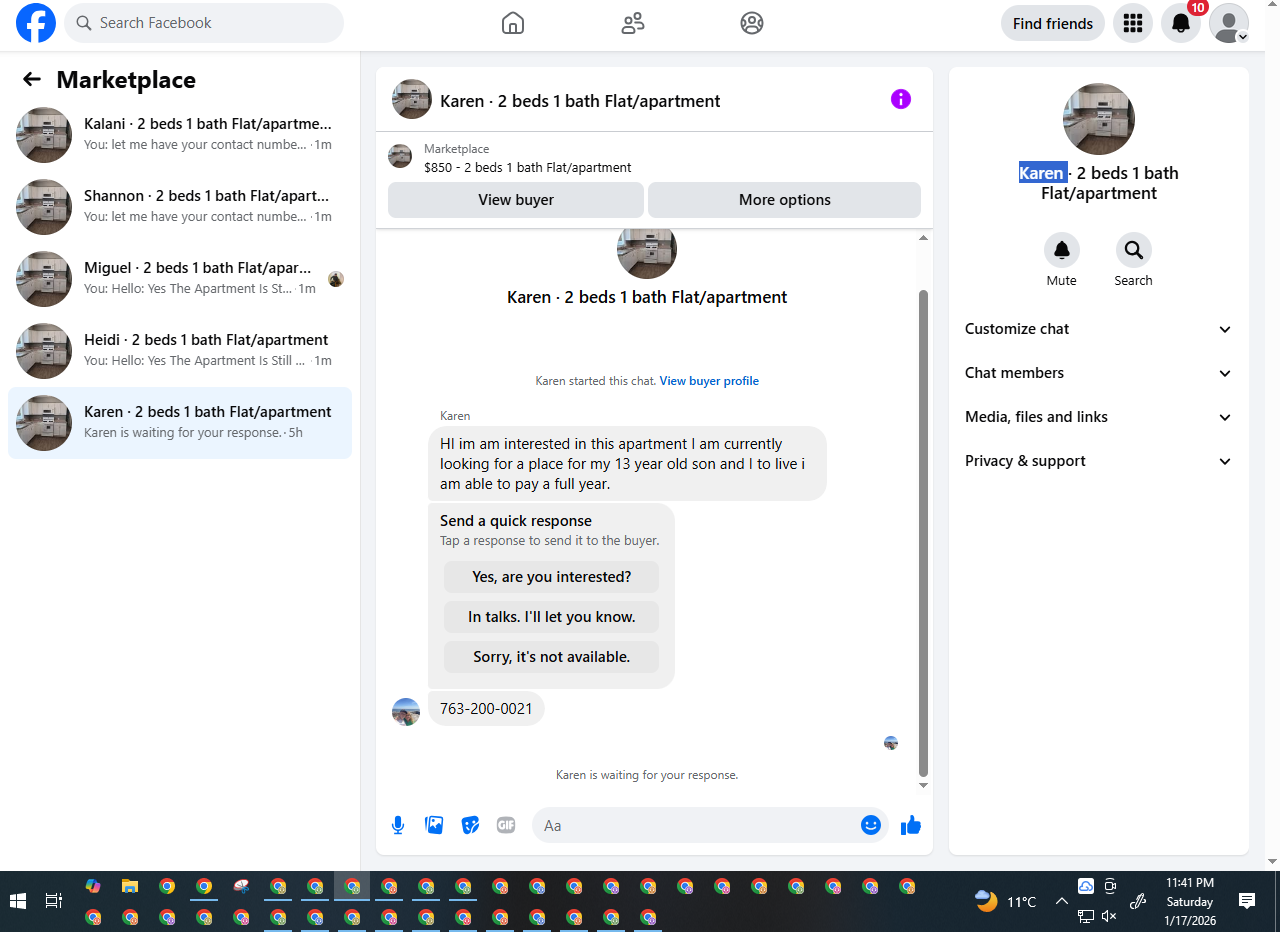Expand Media, files and links section
Viewport: 1280px width, 932px height.
(x=1099, y=417)
